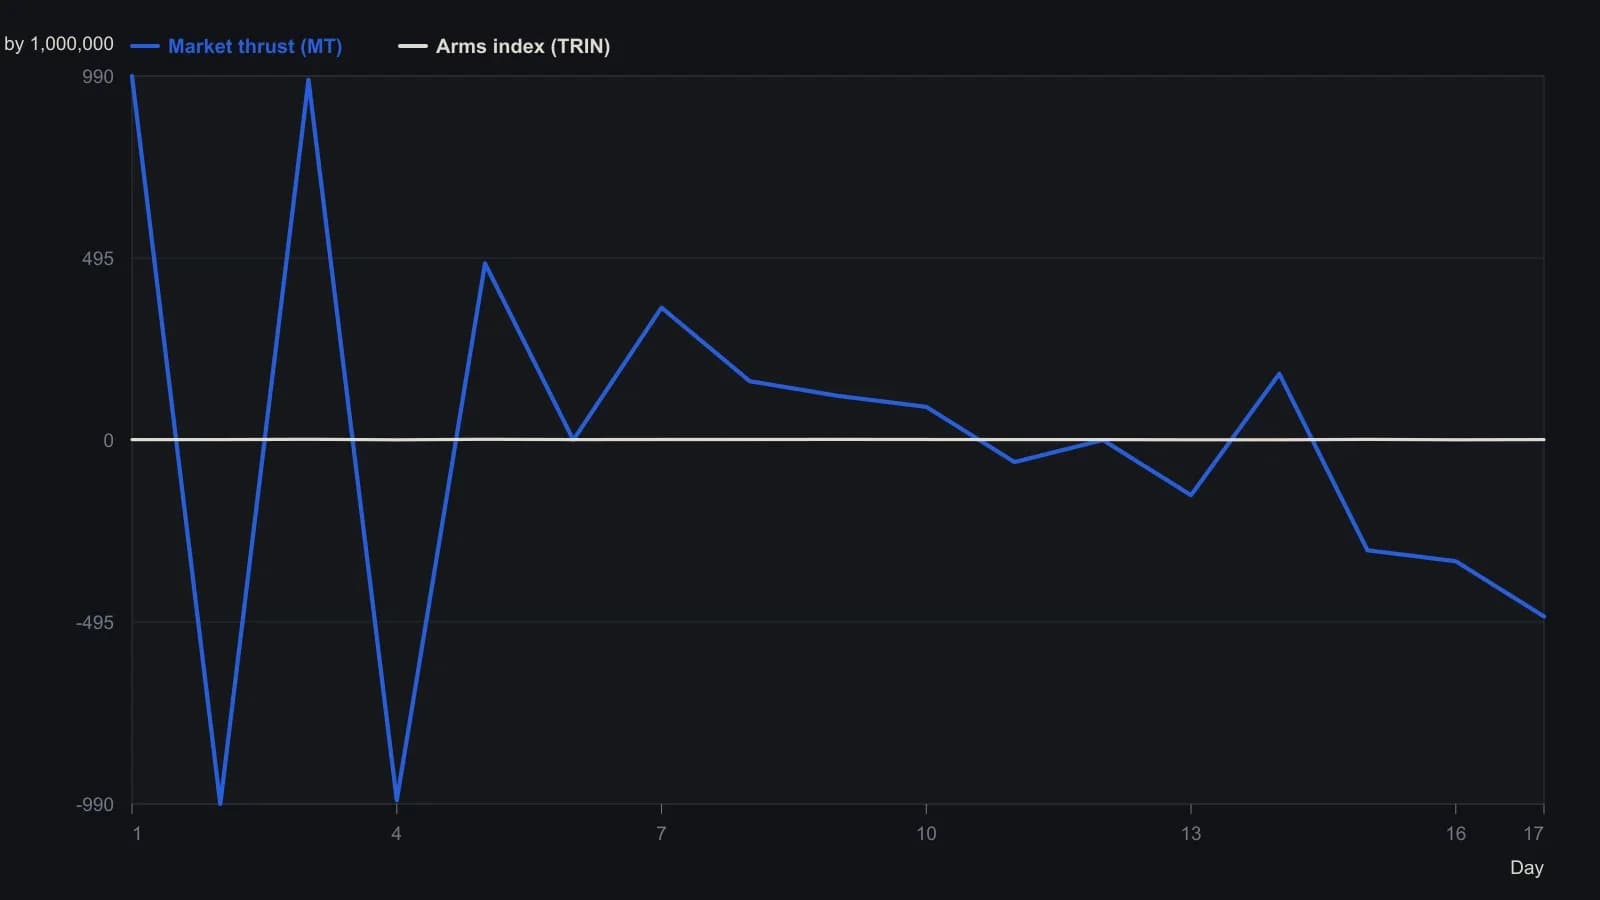Click the y-axis label -495
The width and height of the screenshot is (1600, 900).
coord(95,622)
